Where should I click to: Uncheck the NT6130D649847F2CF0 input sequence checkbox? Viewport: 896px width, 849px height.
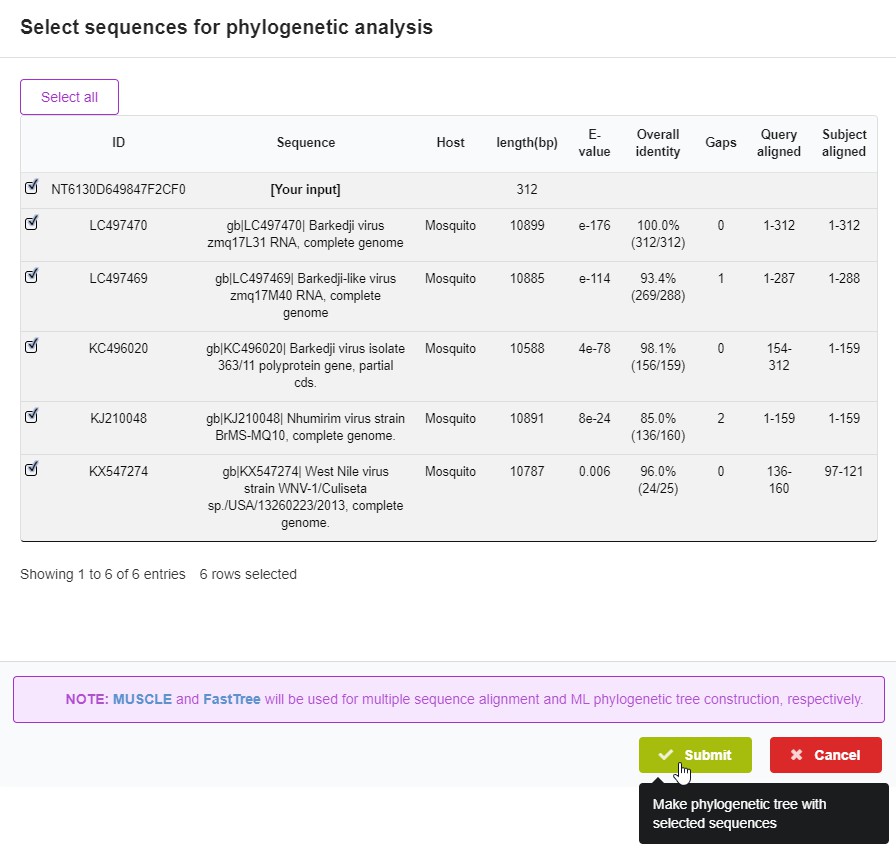coord(31,187)
